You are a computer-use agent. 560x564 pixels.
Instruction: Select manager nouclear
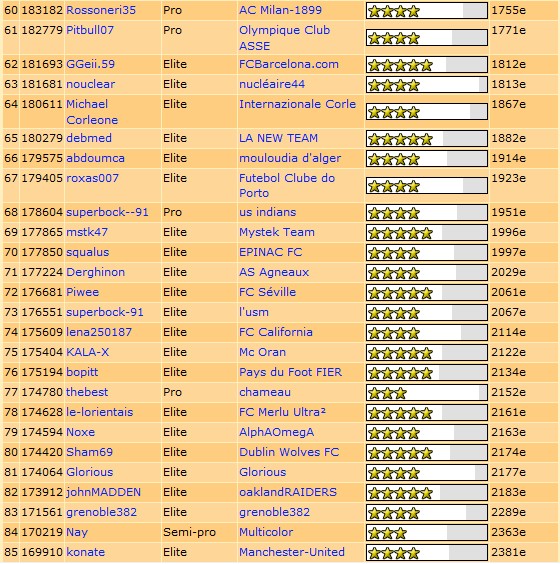(91, 84)
